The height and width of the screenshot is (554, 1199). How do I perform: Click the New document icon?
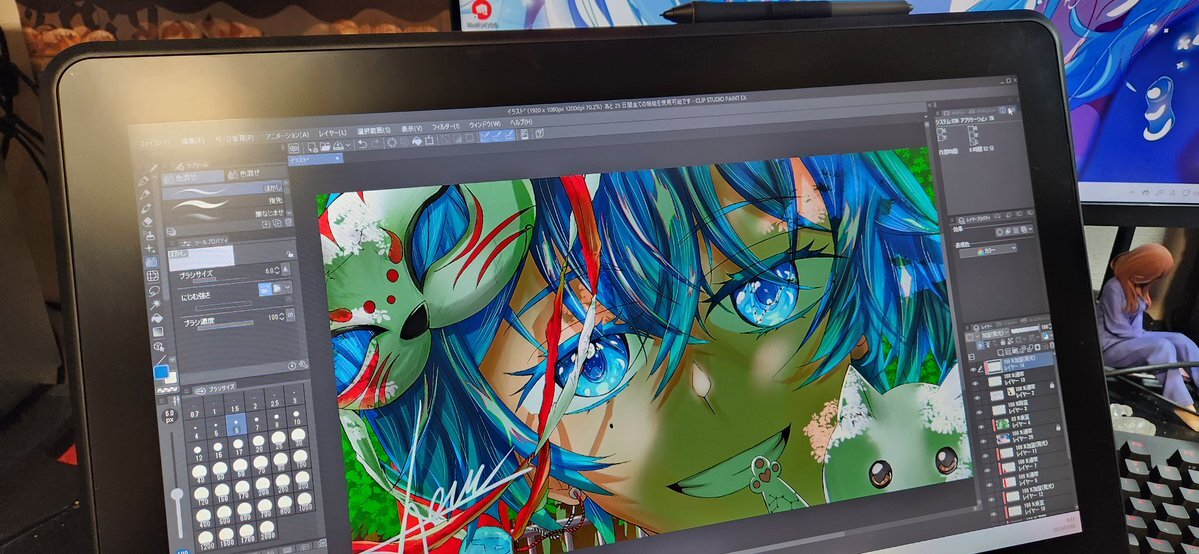(313, 147)
